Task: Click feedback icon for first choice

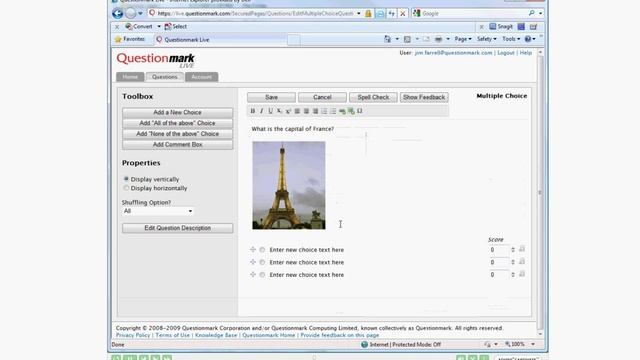Action: pos(522,249)
